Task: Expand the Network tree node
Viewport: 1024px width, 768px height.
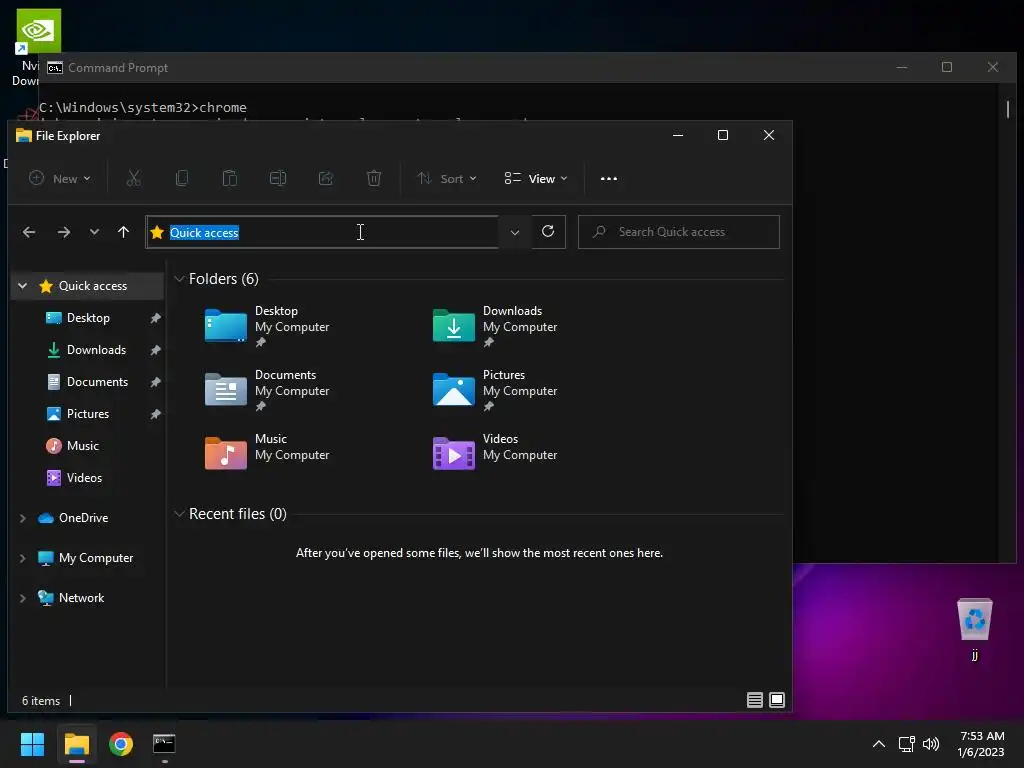Action: (x=23, y=598)
